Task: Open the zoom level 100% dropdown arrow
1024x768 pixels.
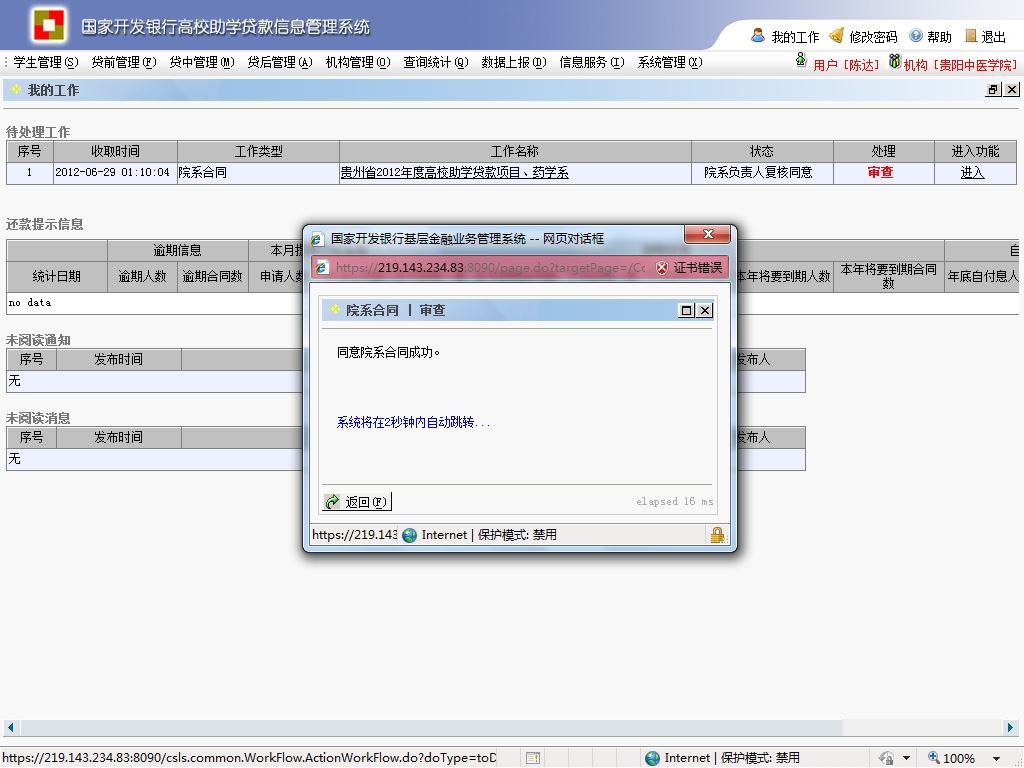Action: (x=997, y=758)
